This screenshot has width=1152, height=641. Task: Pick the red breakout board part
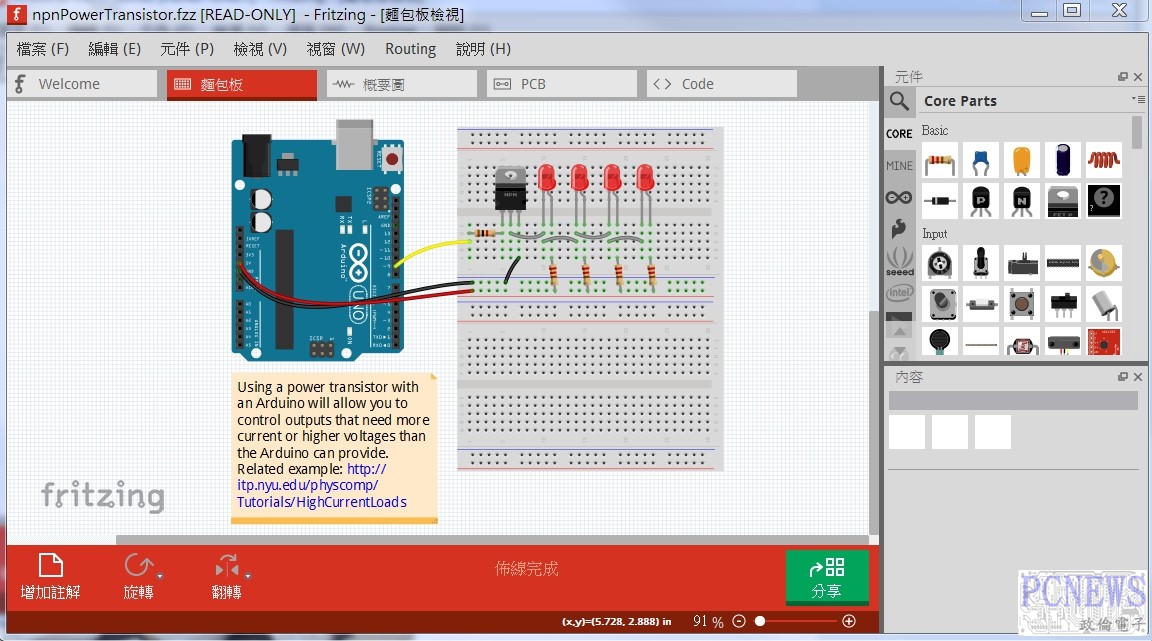(x=1104, y=342)
